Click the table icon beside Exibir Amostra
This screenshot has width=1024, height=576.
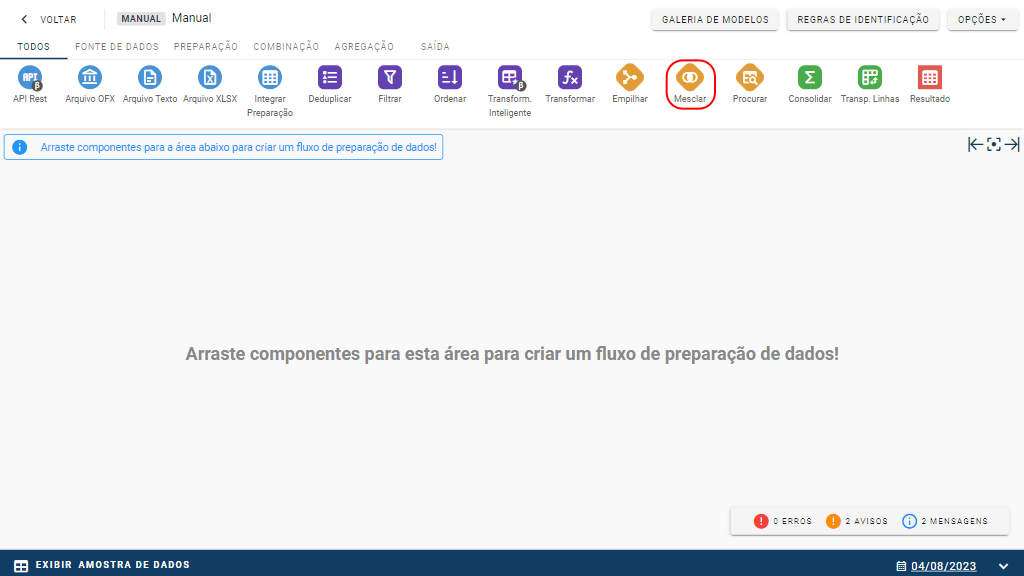pyautogui.click(x=21, y=566)
